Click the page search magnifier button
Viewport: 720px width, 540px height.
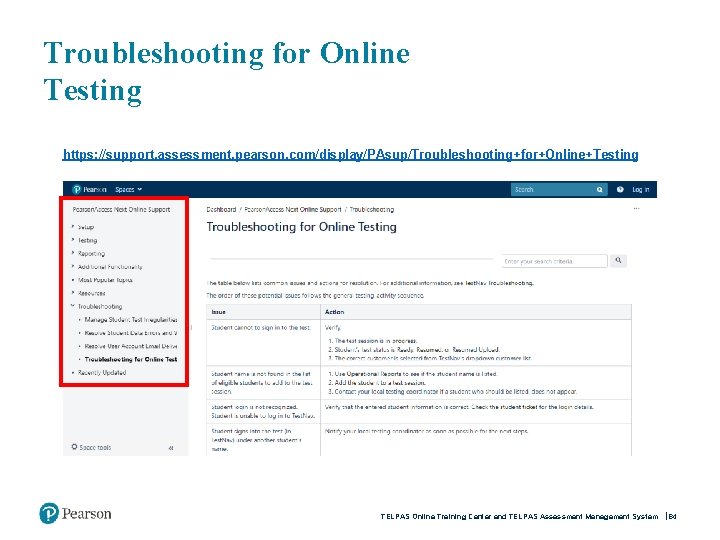619,261
